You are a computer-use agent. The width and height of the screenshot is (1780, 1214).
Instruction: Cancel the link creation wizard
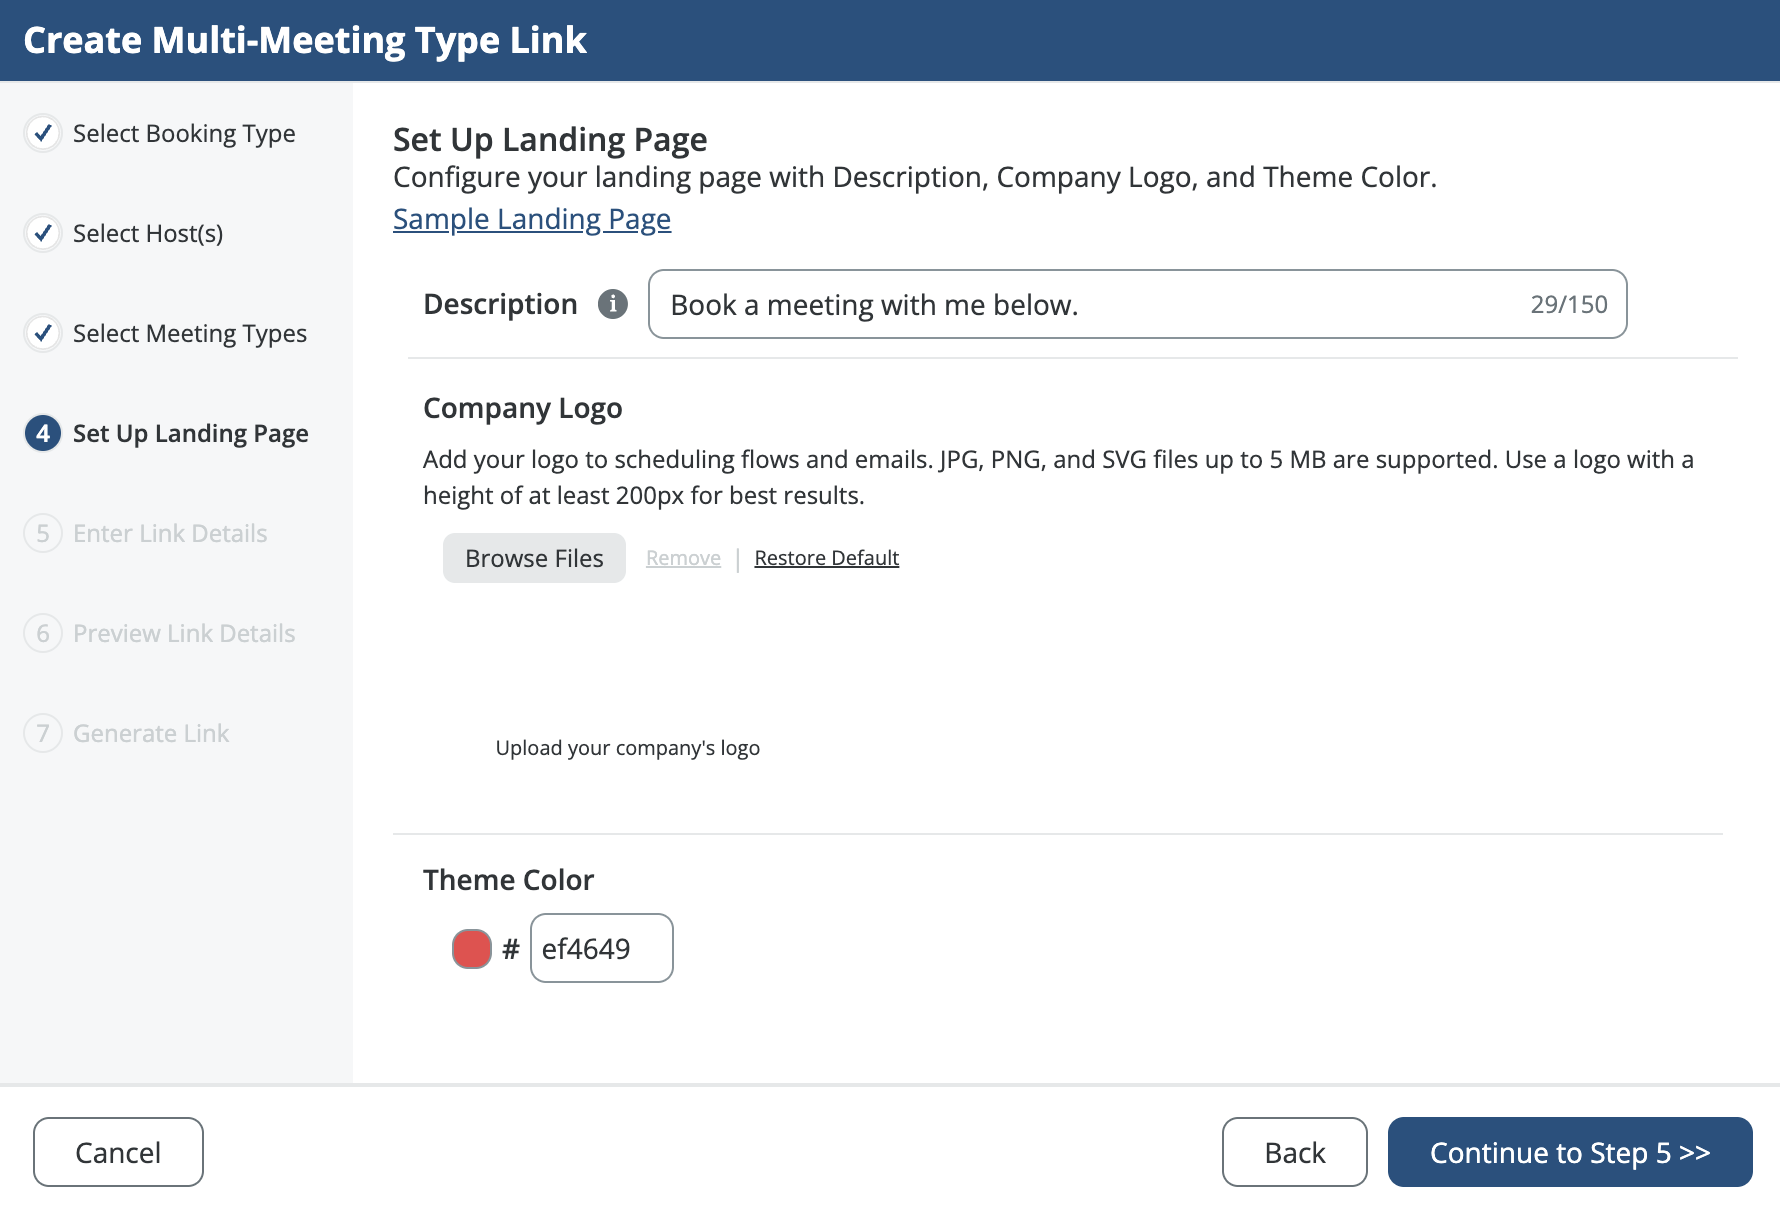(x=118, y=1152)
